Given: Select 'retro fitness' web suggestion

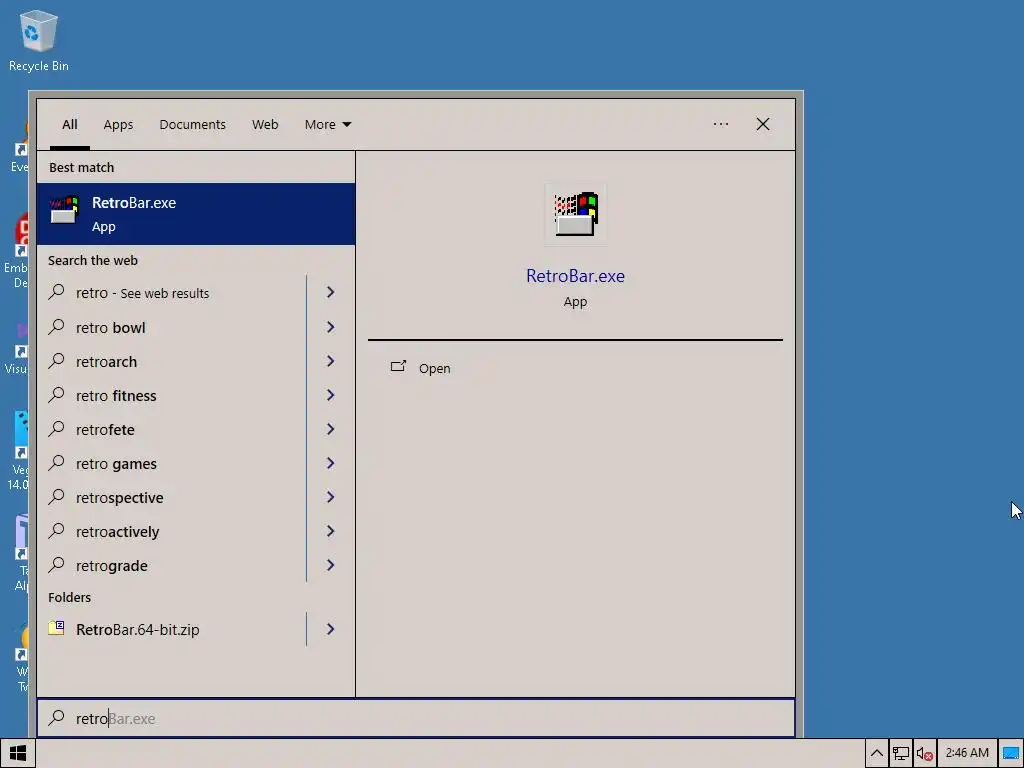Looking at the screenshot, I should tap(172, 394).
